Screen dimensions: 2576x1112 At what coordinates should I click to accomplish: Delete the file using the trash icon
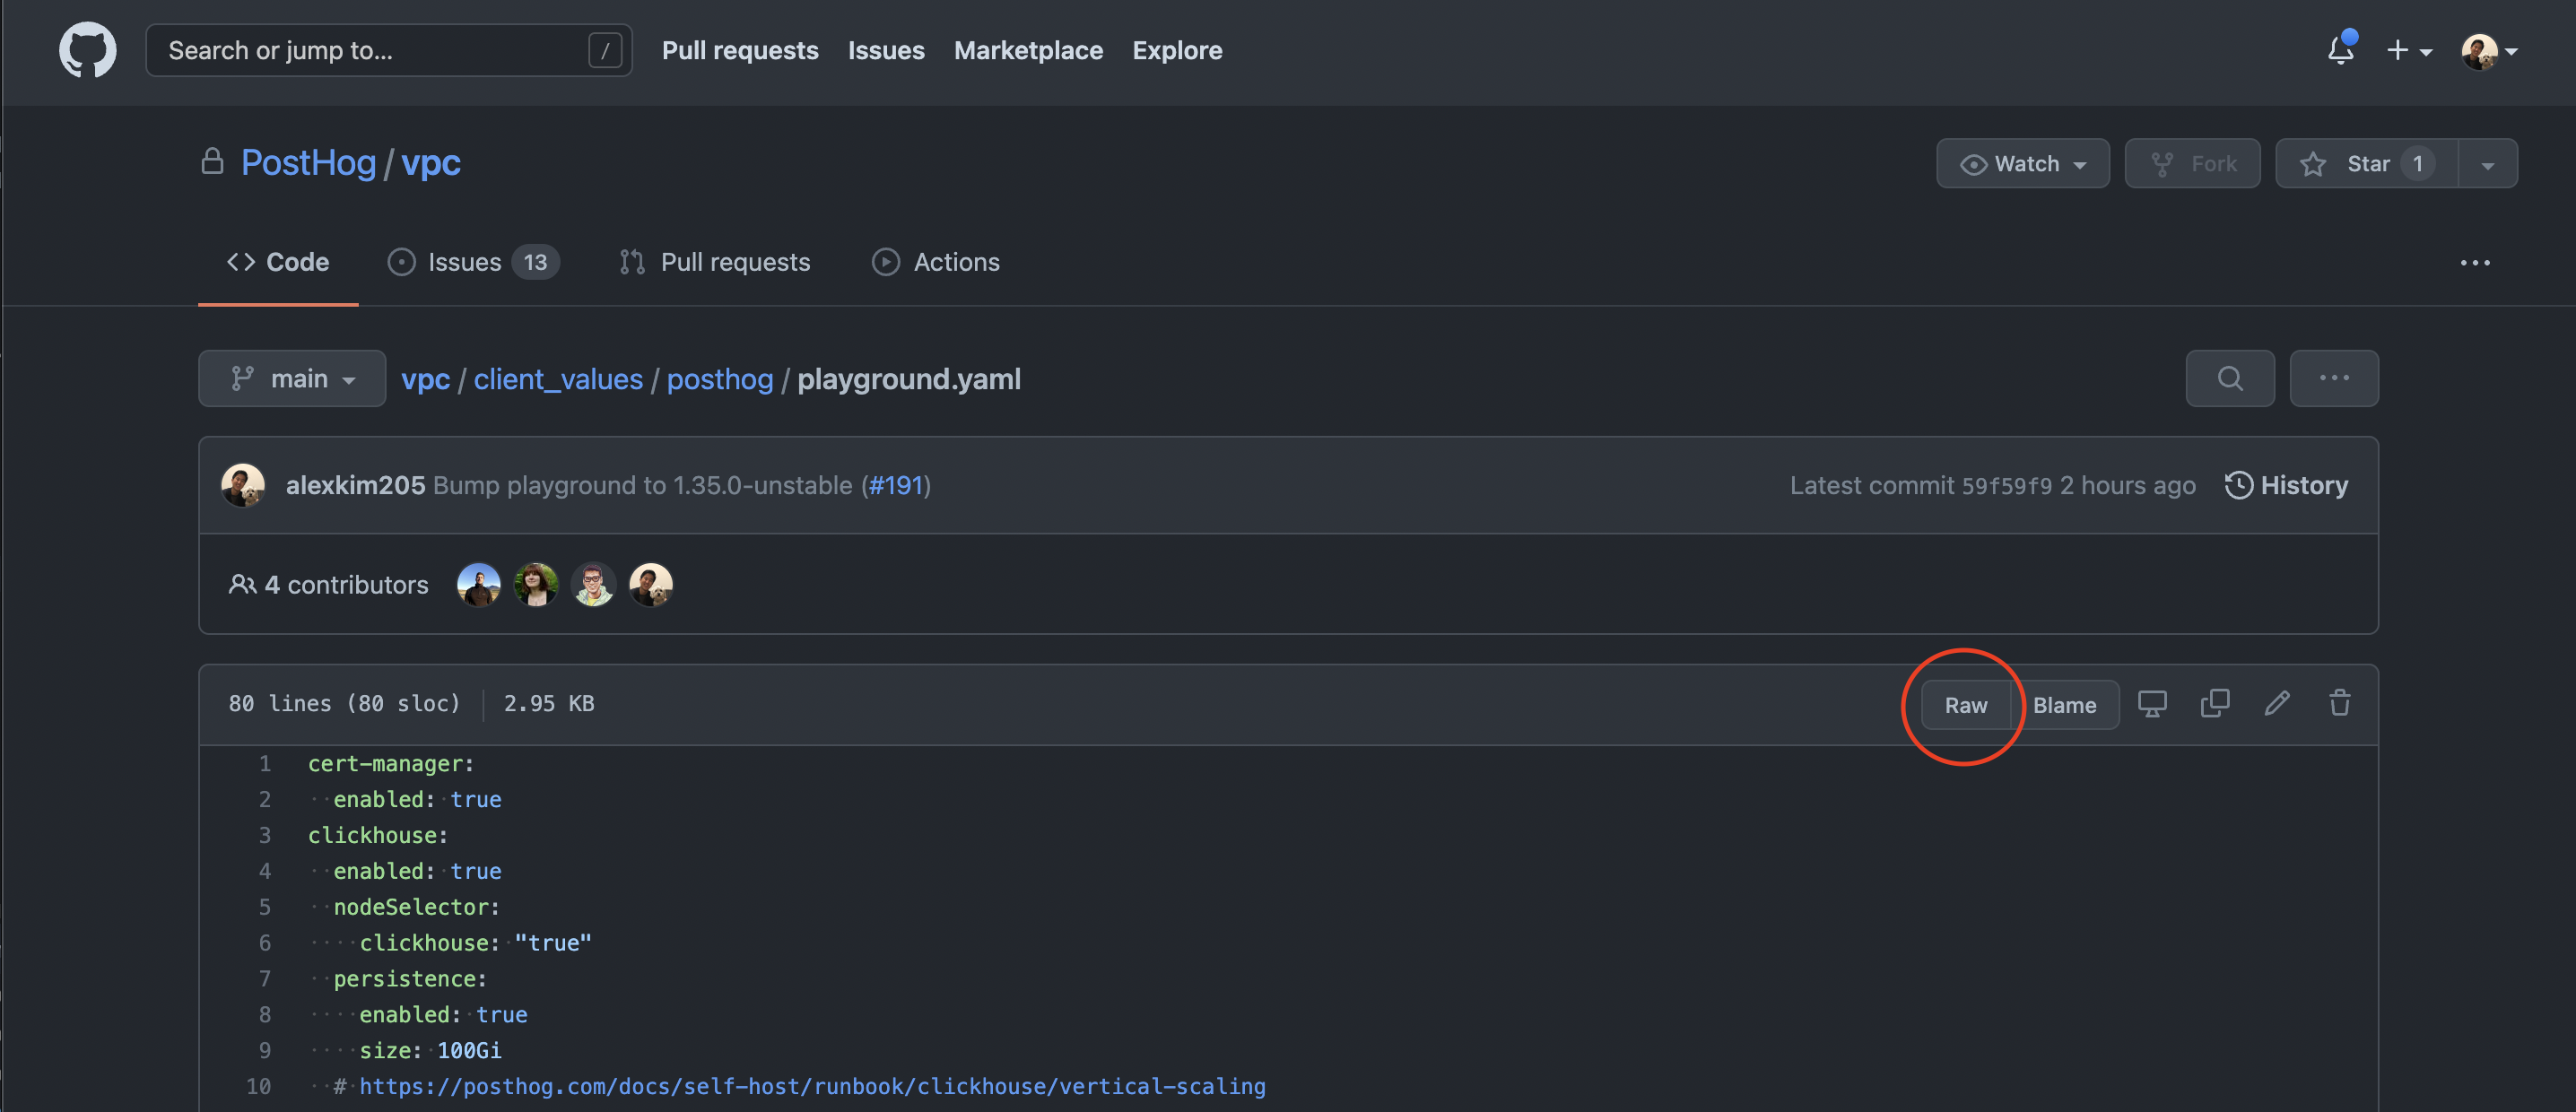2339,703
